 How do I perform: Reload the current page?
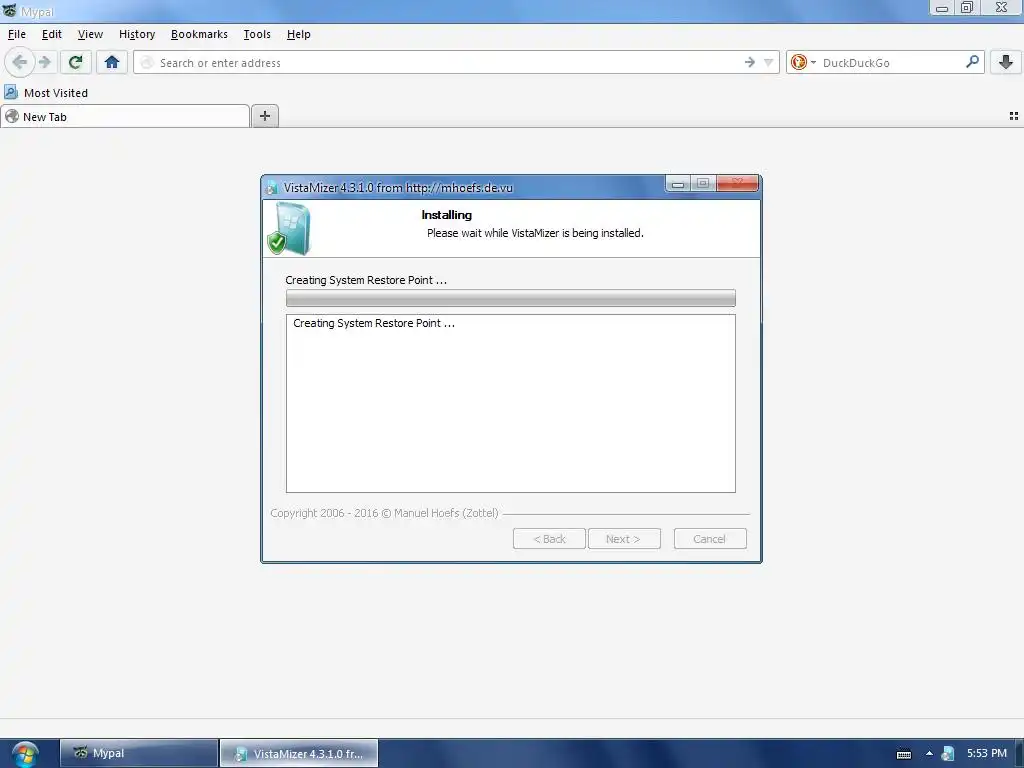point(75,63)
